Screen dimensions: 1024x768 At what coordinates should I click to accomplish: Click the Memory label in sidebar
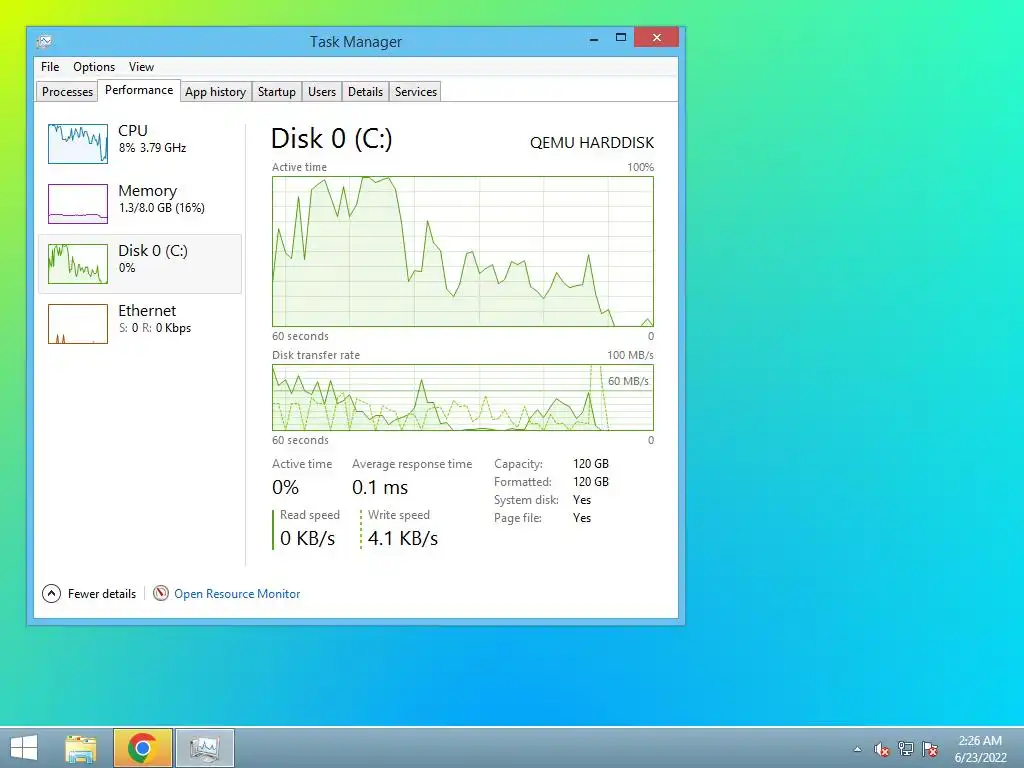148,191
